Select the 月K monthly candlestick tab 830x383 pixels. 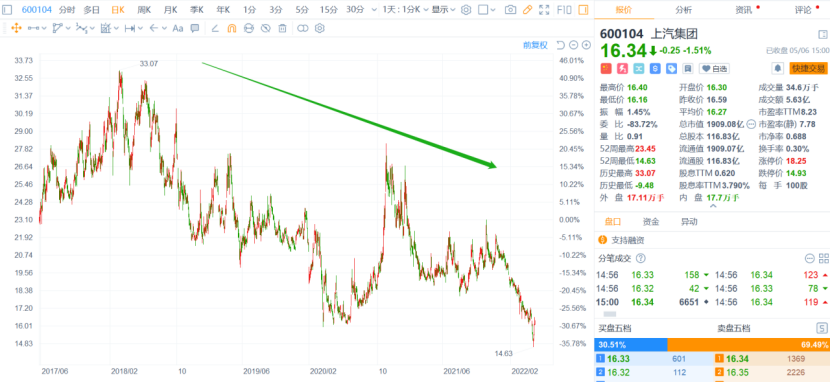click(x=170, y=10)
